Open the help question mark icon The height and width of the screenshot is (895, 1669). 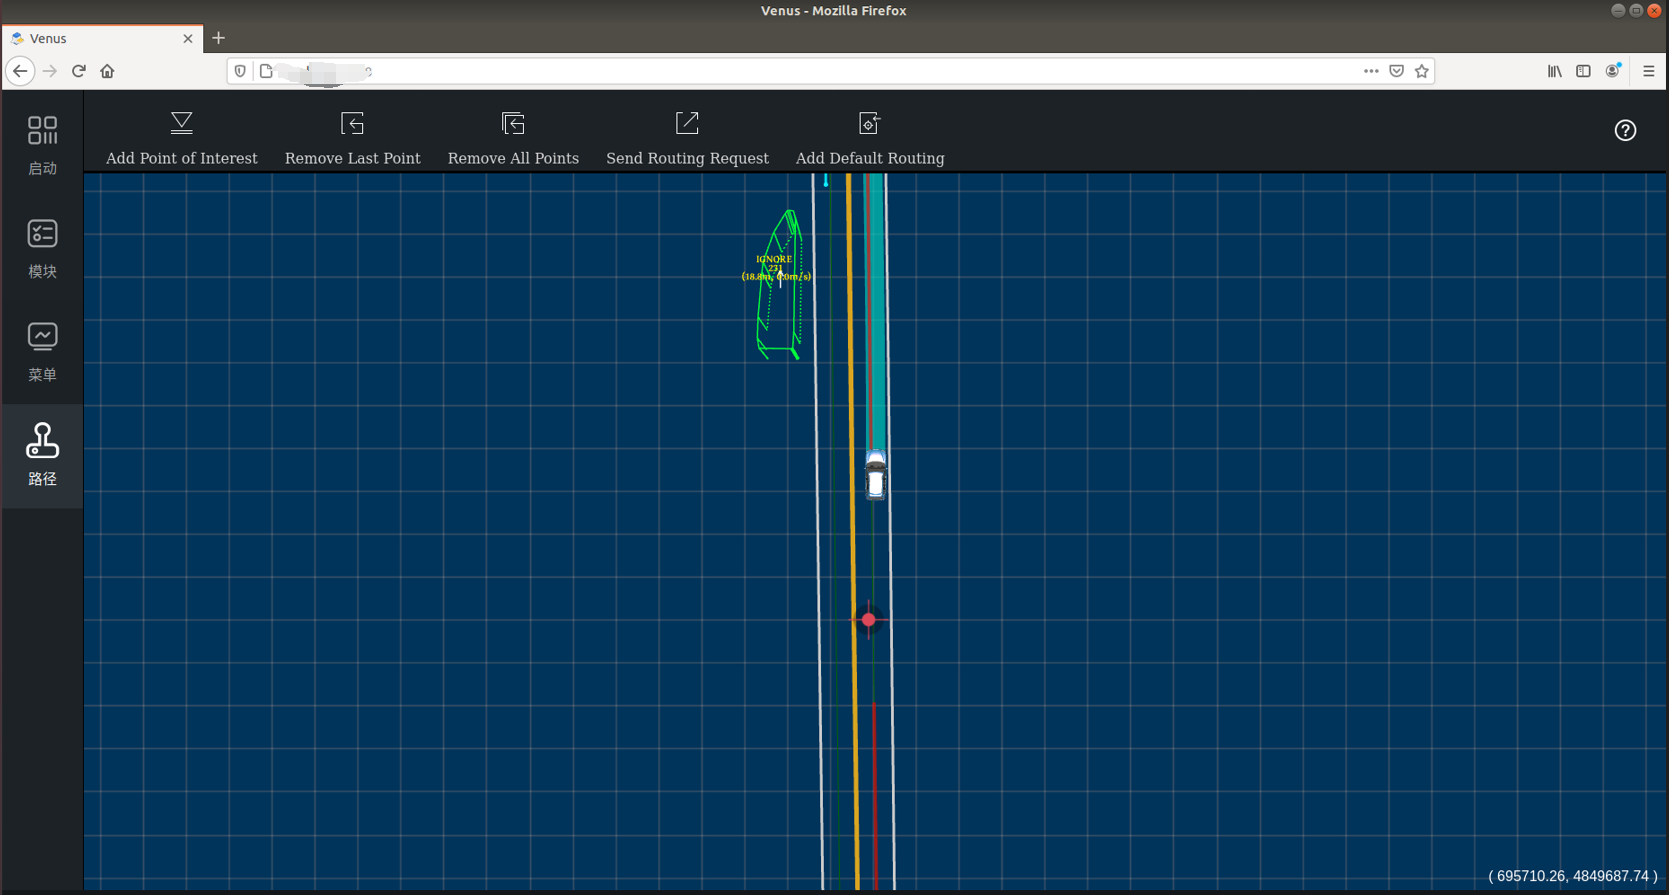point(1625,130)
